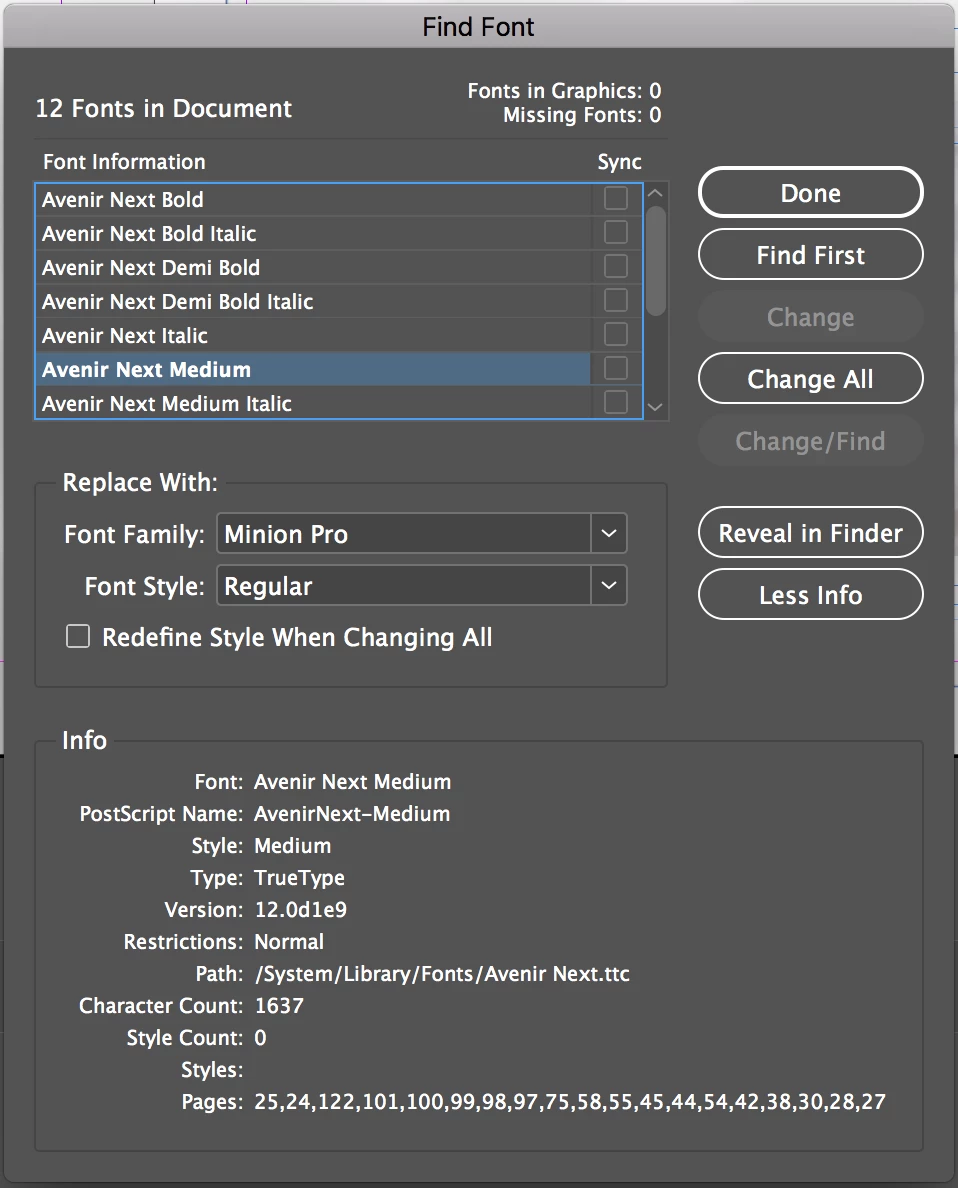Click the Change All button

point(810,379)
